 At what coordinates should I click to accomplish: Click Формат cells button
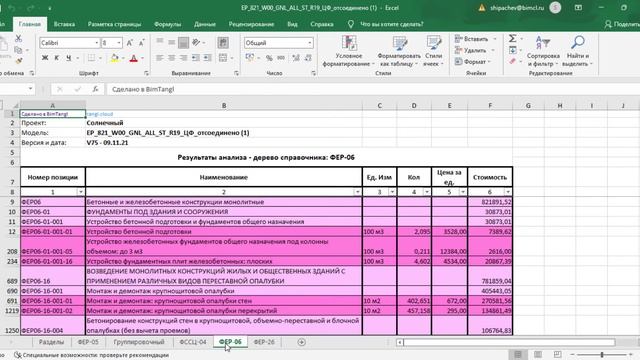pos(473,62)
